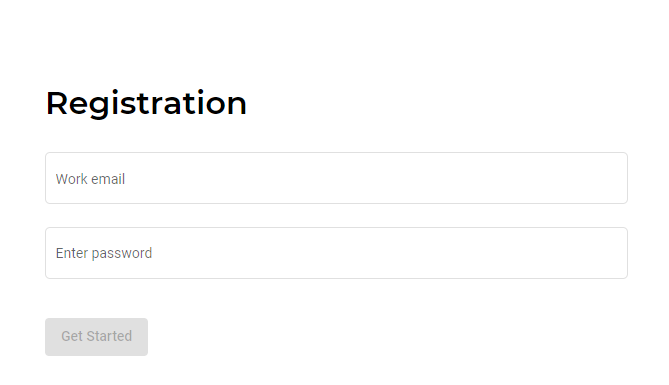The height and width of the screenshot is (385, 669).
Task: Focus the work email entry box
Action: 336,178
